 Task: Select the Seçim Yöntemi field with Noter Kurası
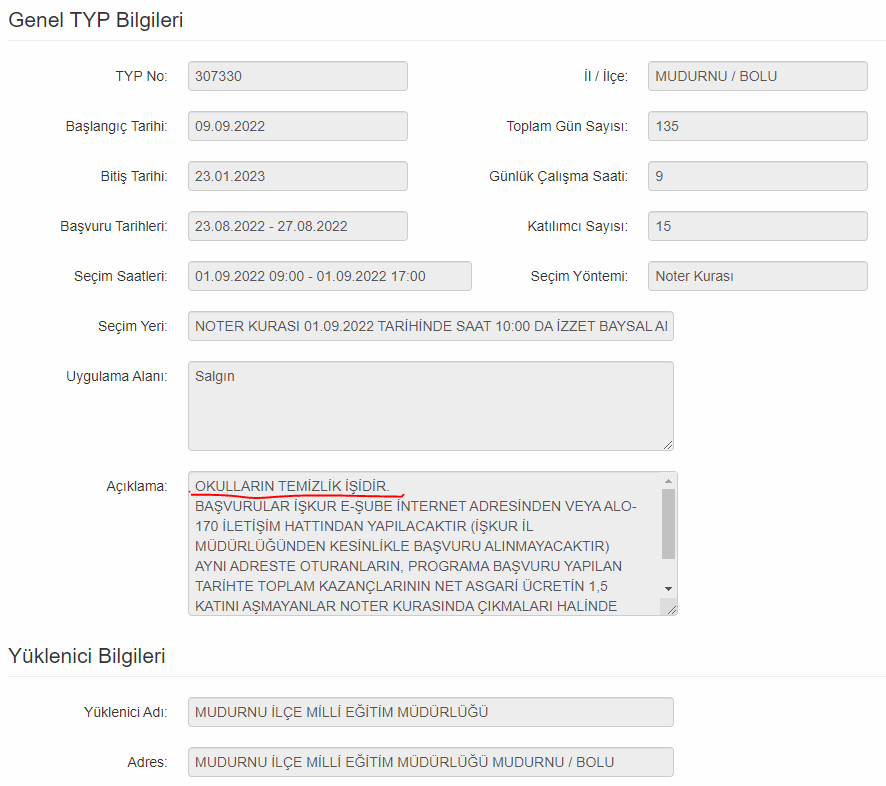[757, 276]
